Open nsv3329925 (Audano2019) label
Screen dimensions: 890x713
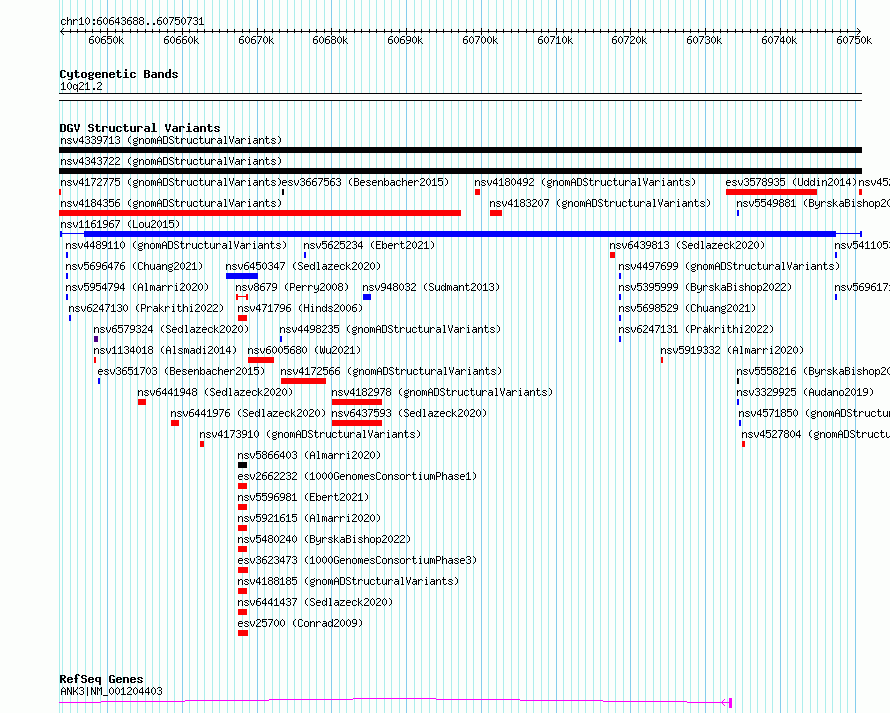point(805,392)
